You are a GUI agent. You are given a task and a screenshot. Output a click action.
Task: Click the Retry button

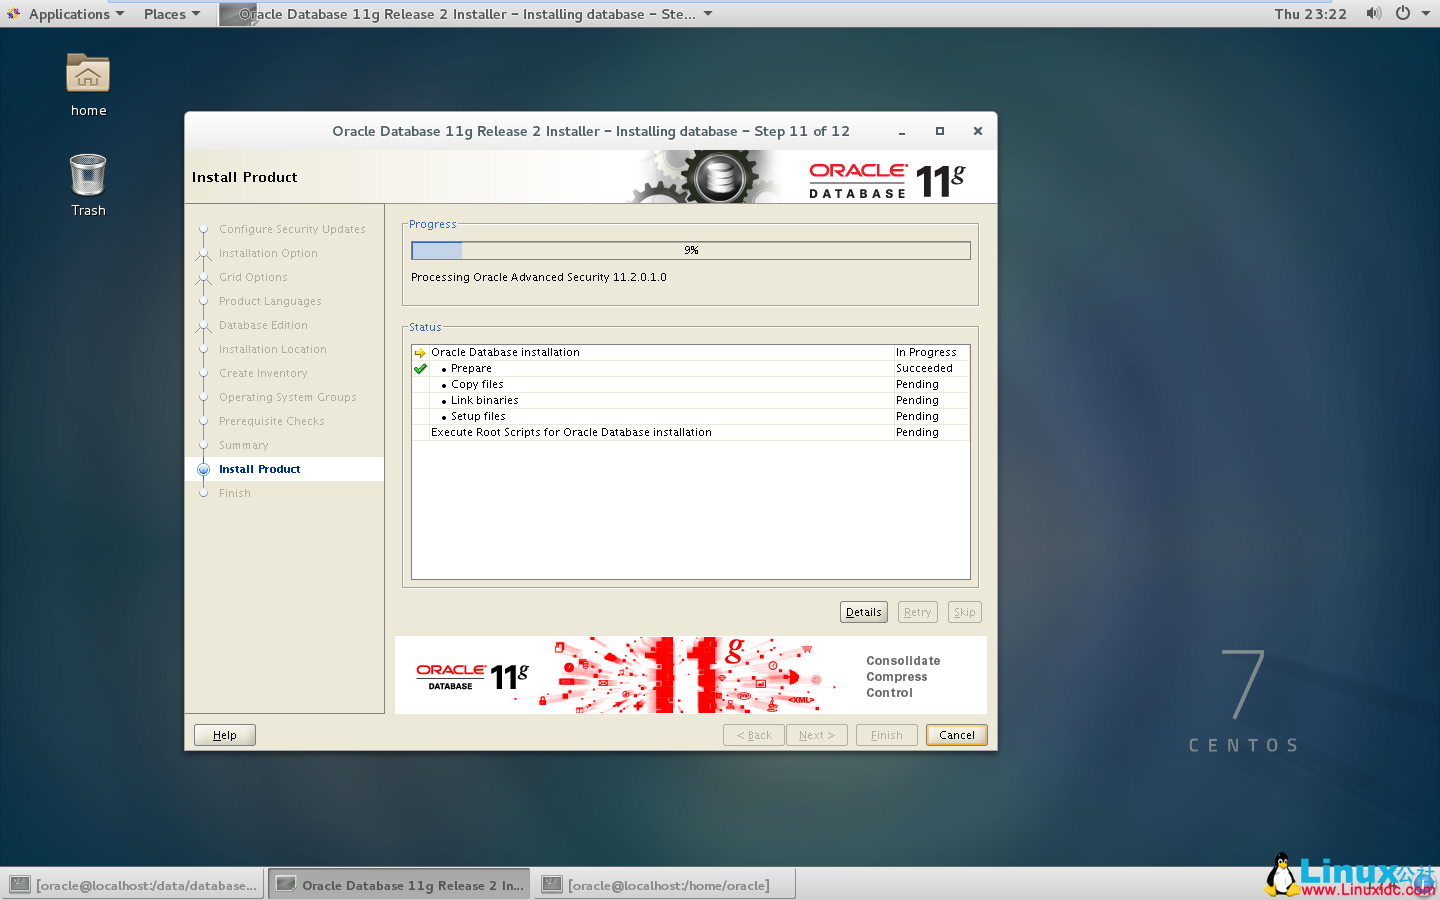click(x=917, y=612)
